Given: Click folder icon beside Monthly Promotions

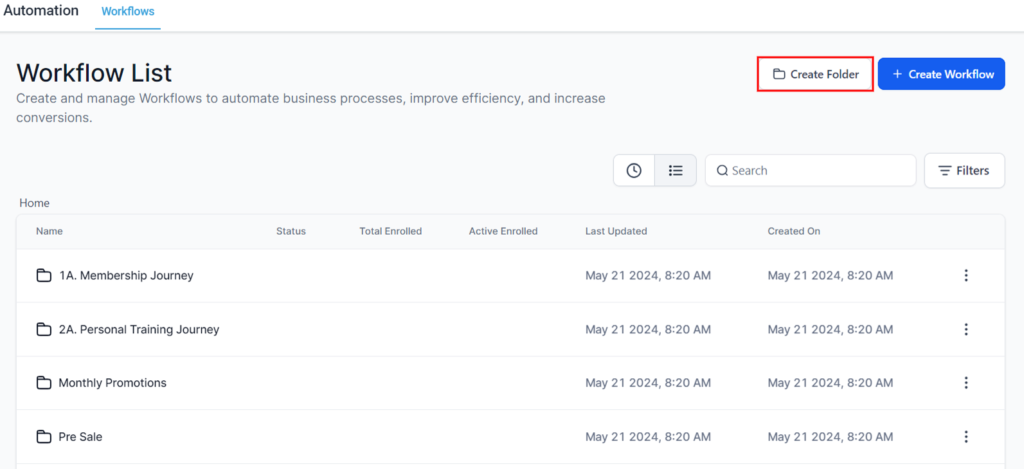Looking at the screenshot, I should [x=44, y=383].
